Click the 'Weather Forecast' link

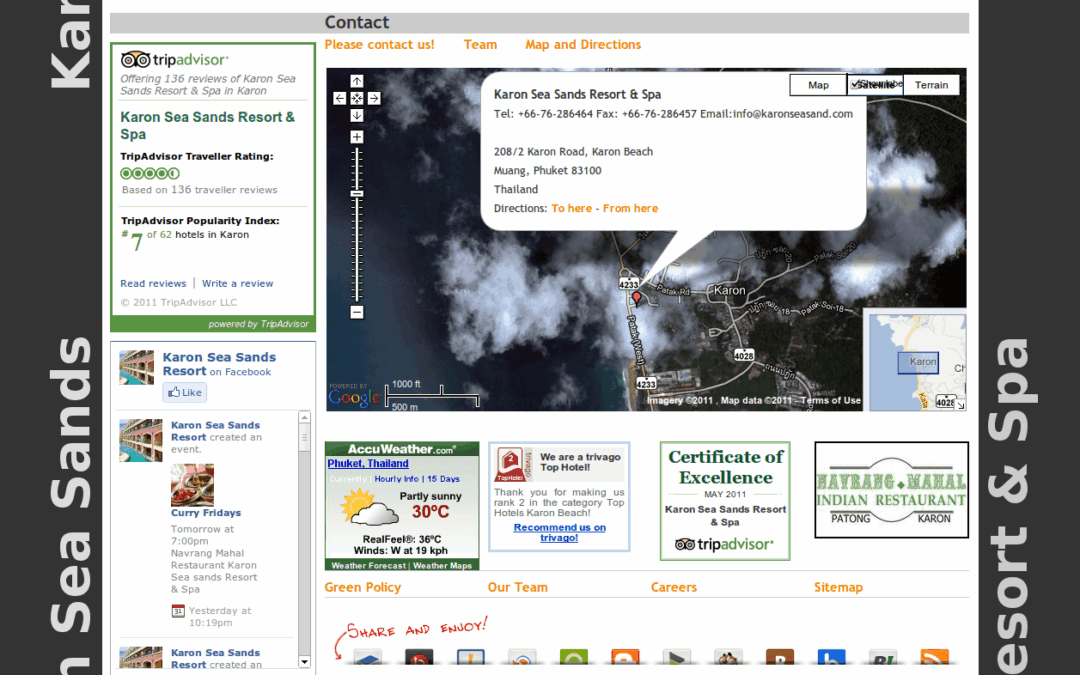click(368, 565)
